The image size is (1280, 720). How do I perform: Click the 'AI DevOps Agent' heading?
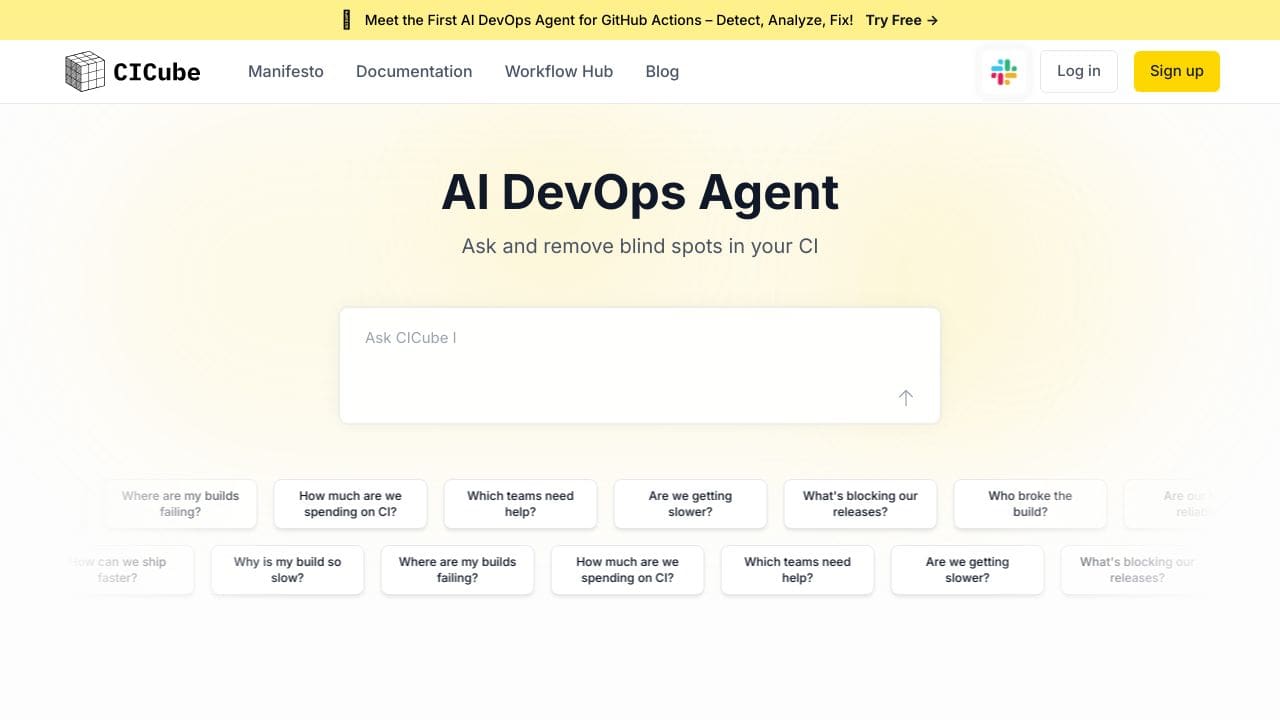click(640, 192)
